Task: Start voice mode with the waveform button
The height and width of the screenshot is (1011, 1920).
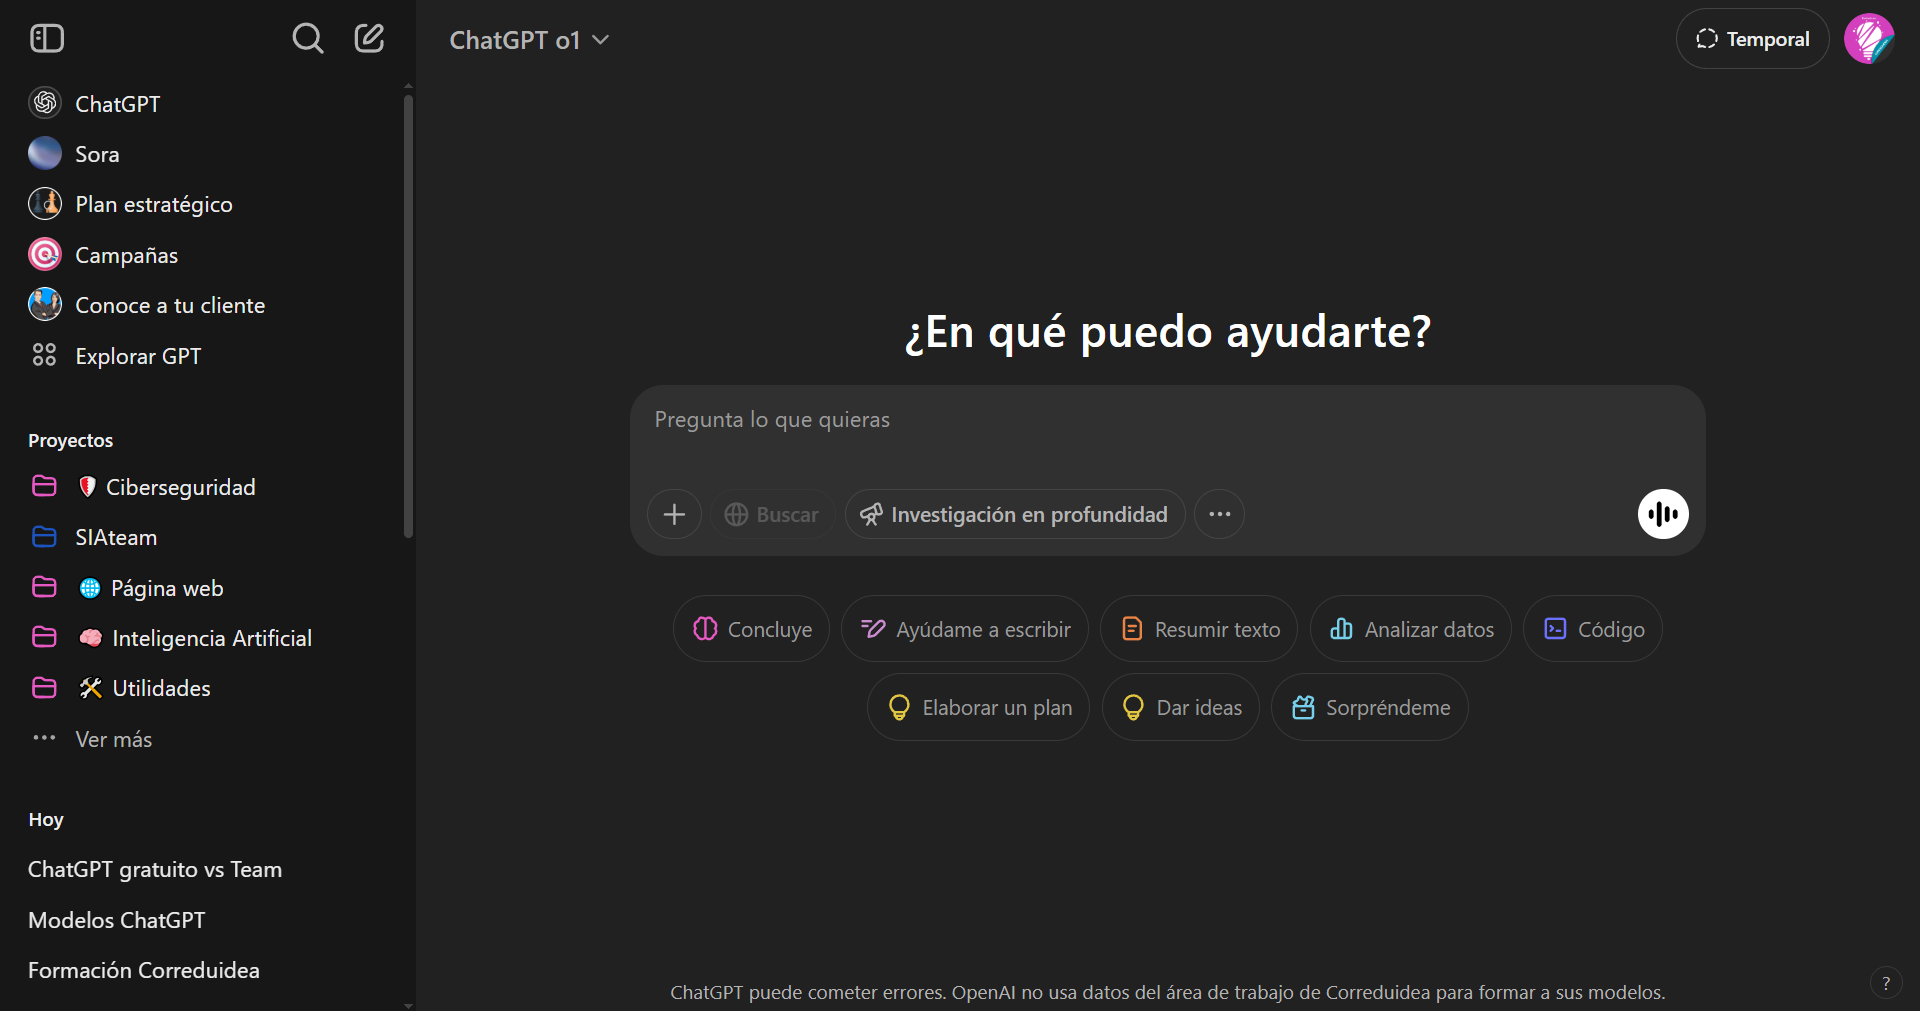Action: (1663, 514)
